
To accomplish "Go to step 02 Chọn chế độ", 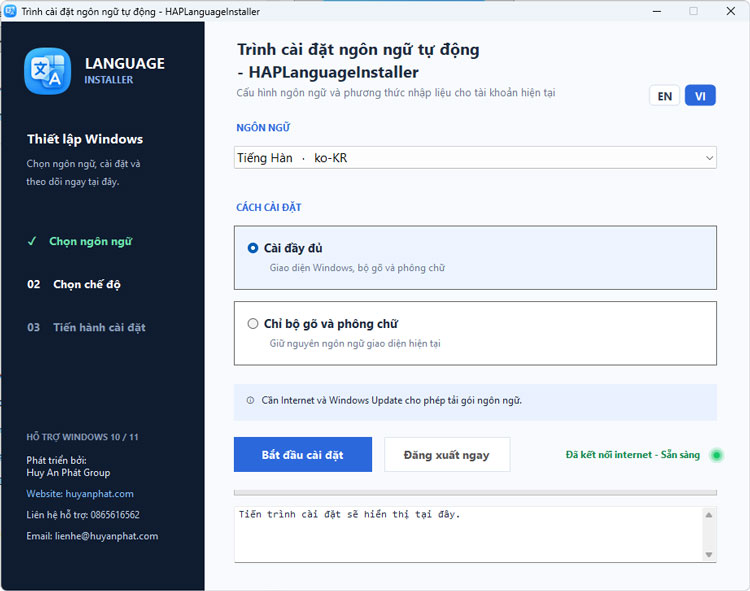I will click(74, 285).
